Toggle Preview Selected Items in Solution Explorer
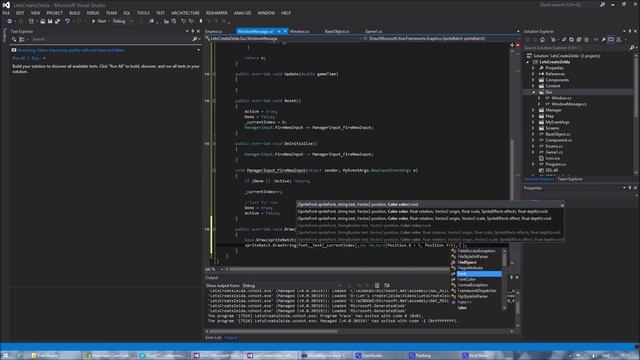This screenshot has height=360, width=640. (x=611, y=40)
